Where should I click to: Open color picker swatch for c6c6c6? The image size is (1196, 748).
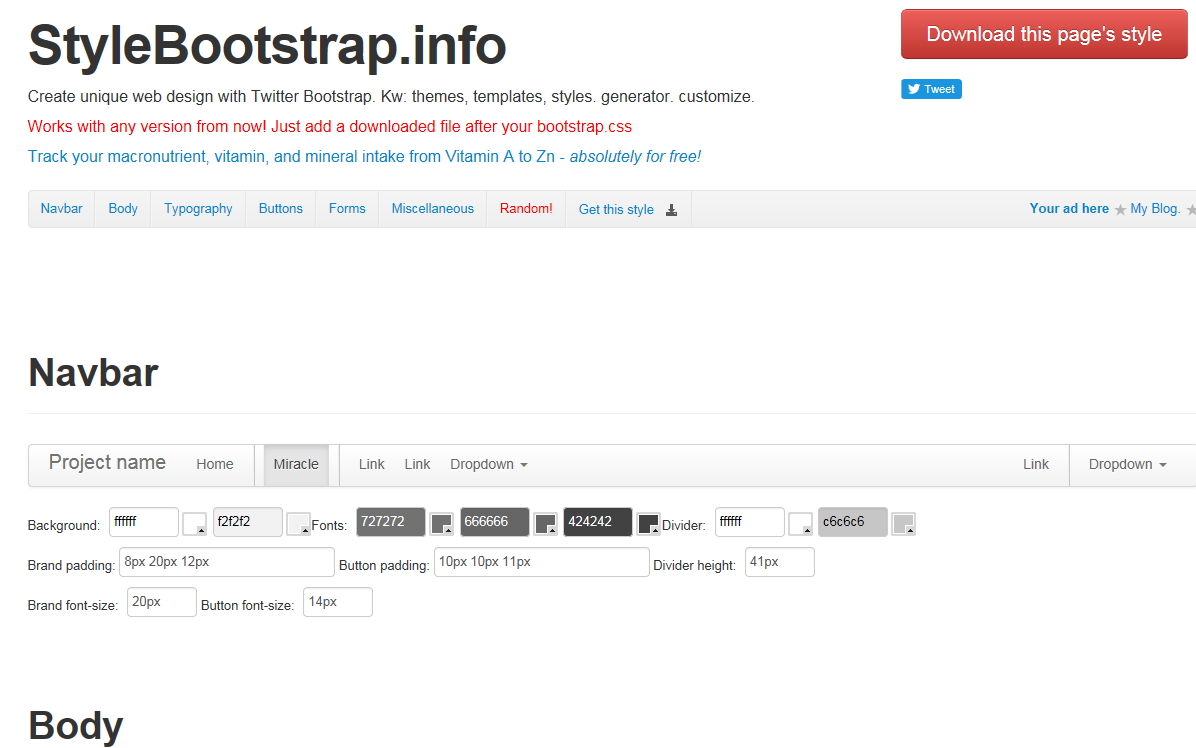pos(904,524)
